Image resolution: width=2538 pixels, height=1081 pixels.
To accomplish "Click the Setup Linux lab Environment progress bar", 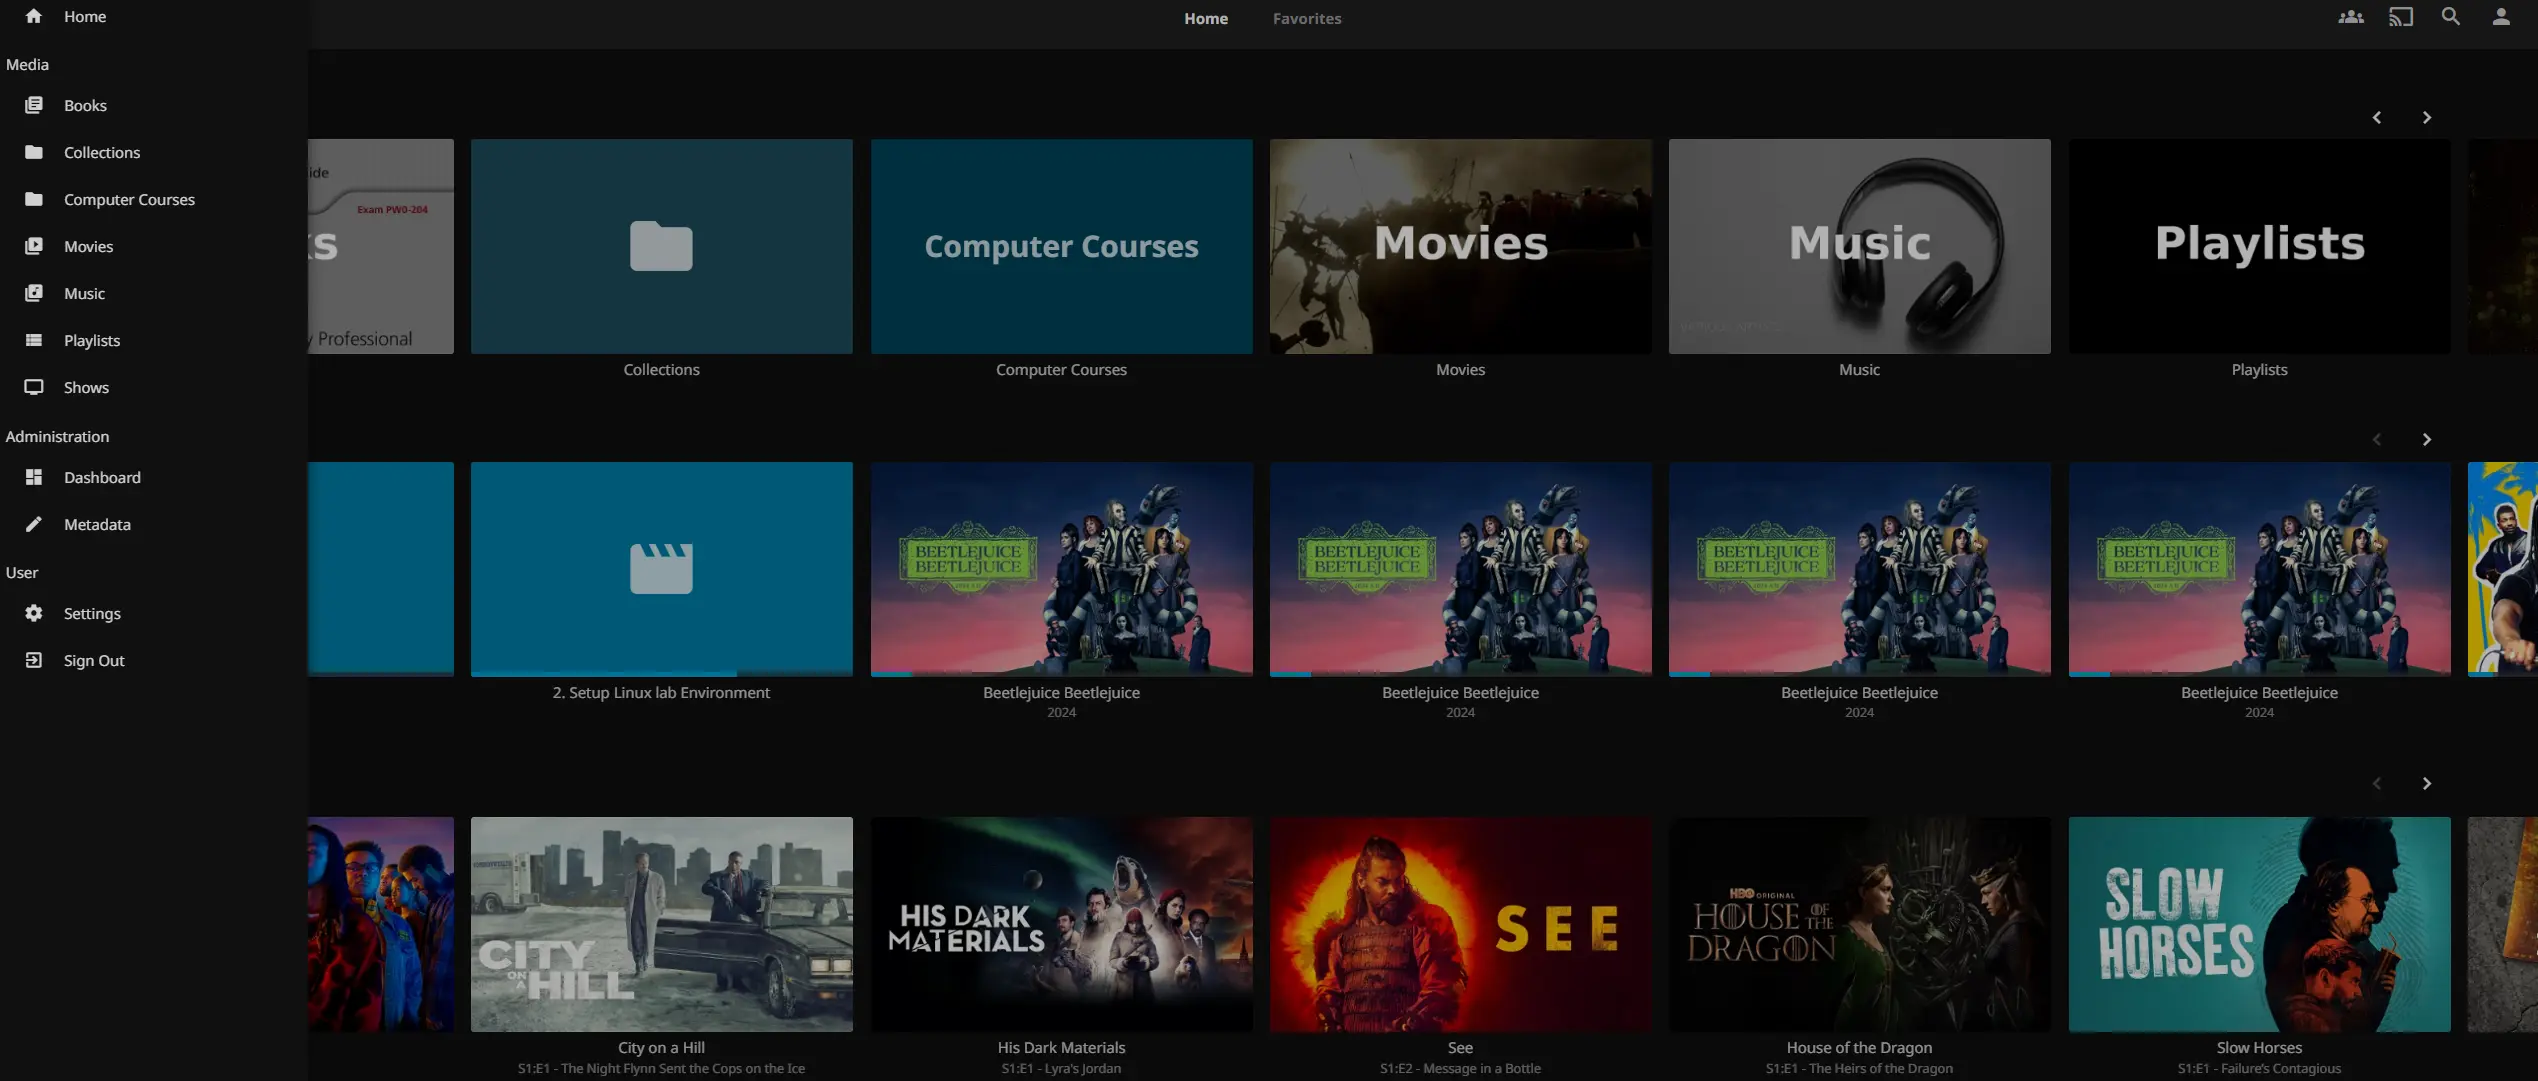I will tap(661, 673).
